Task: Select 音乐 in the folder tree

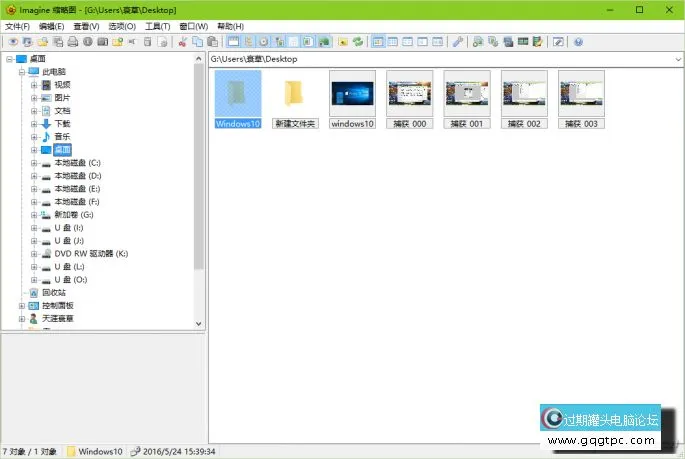Action: coord(62,137)
